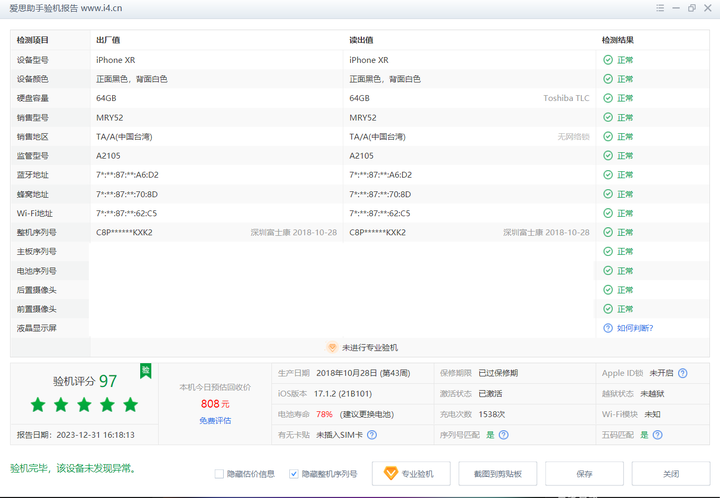
Task: Click the help icon next to Apple ID锁
Action: click(x=683, y=373)
